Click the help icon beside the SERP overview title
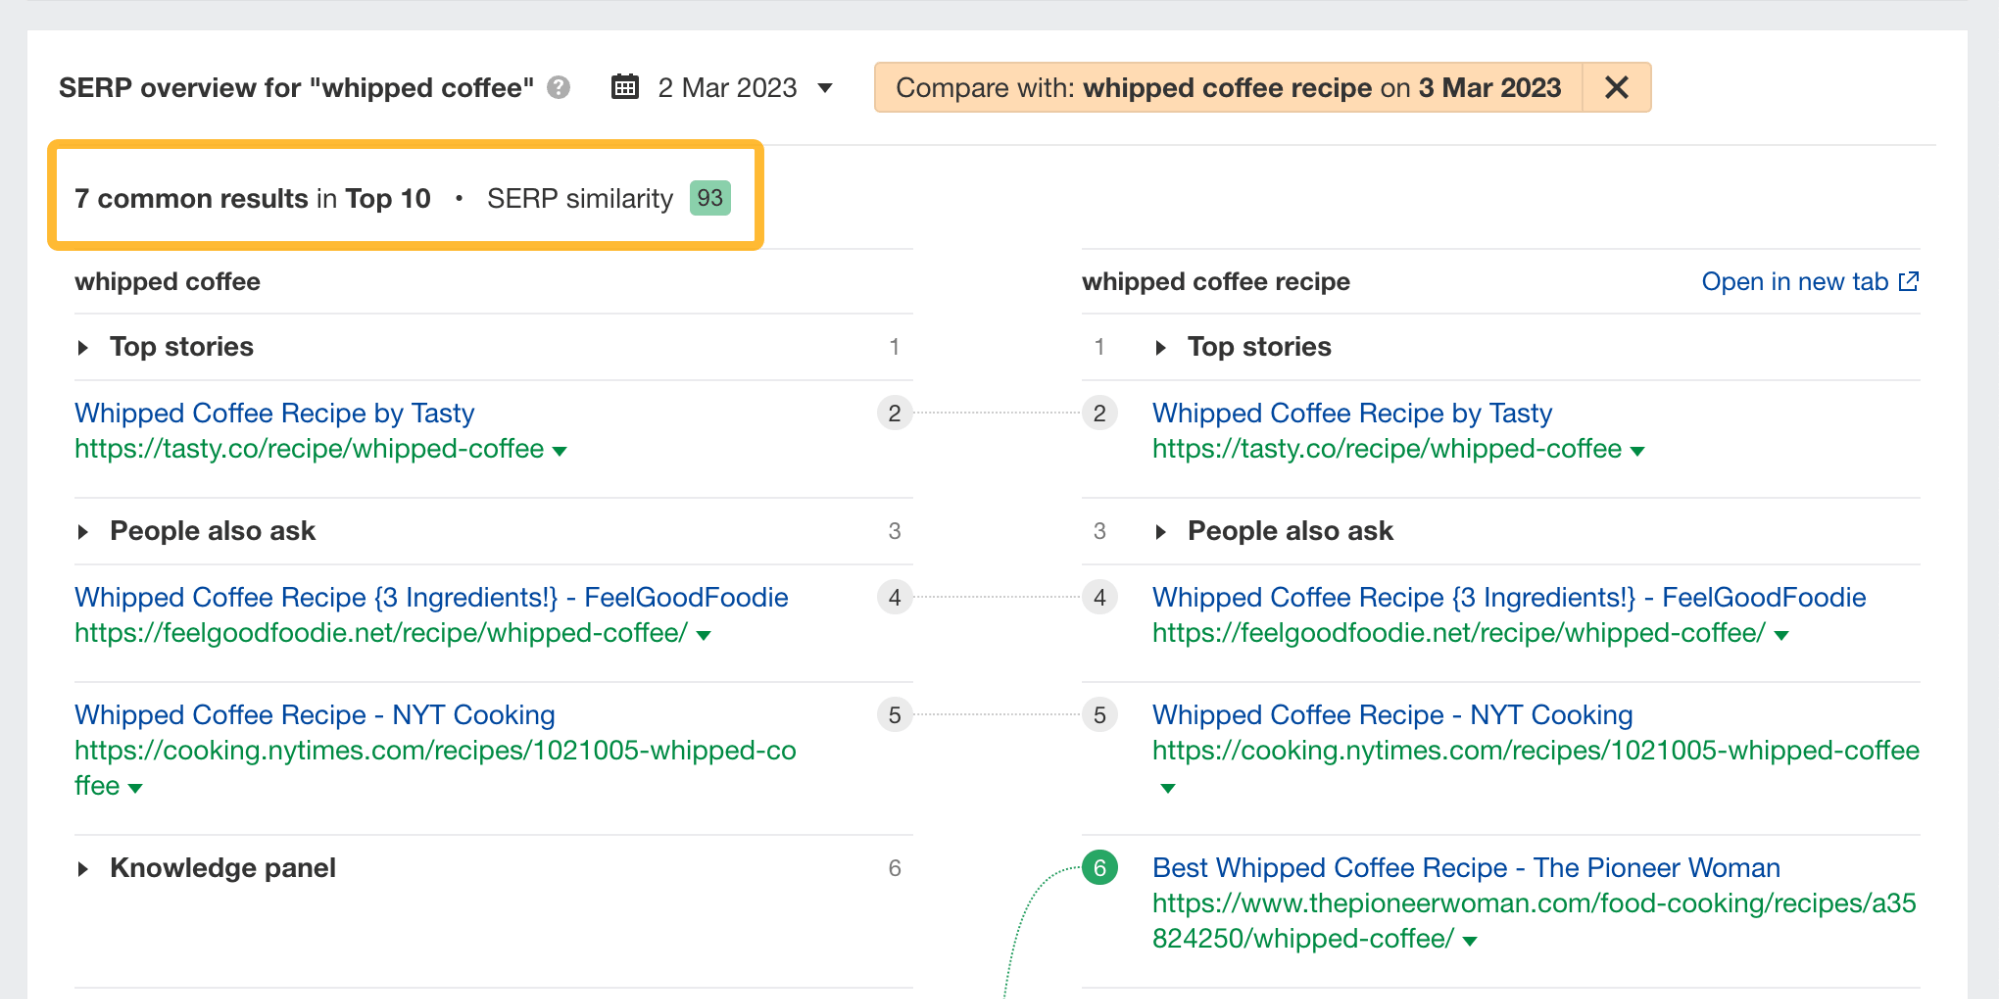This screenshot has height=1000, width=1999. (x=560, y=88)
